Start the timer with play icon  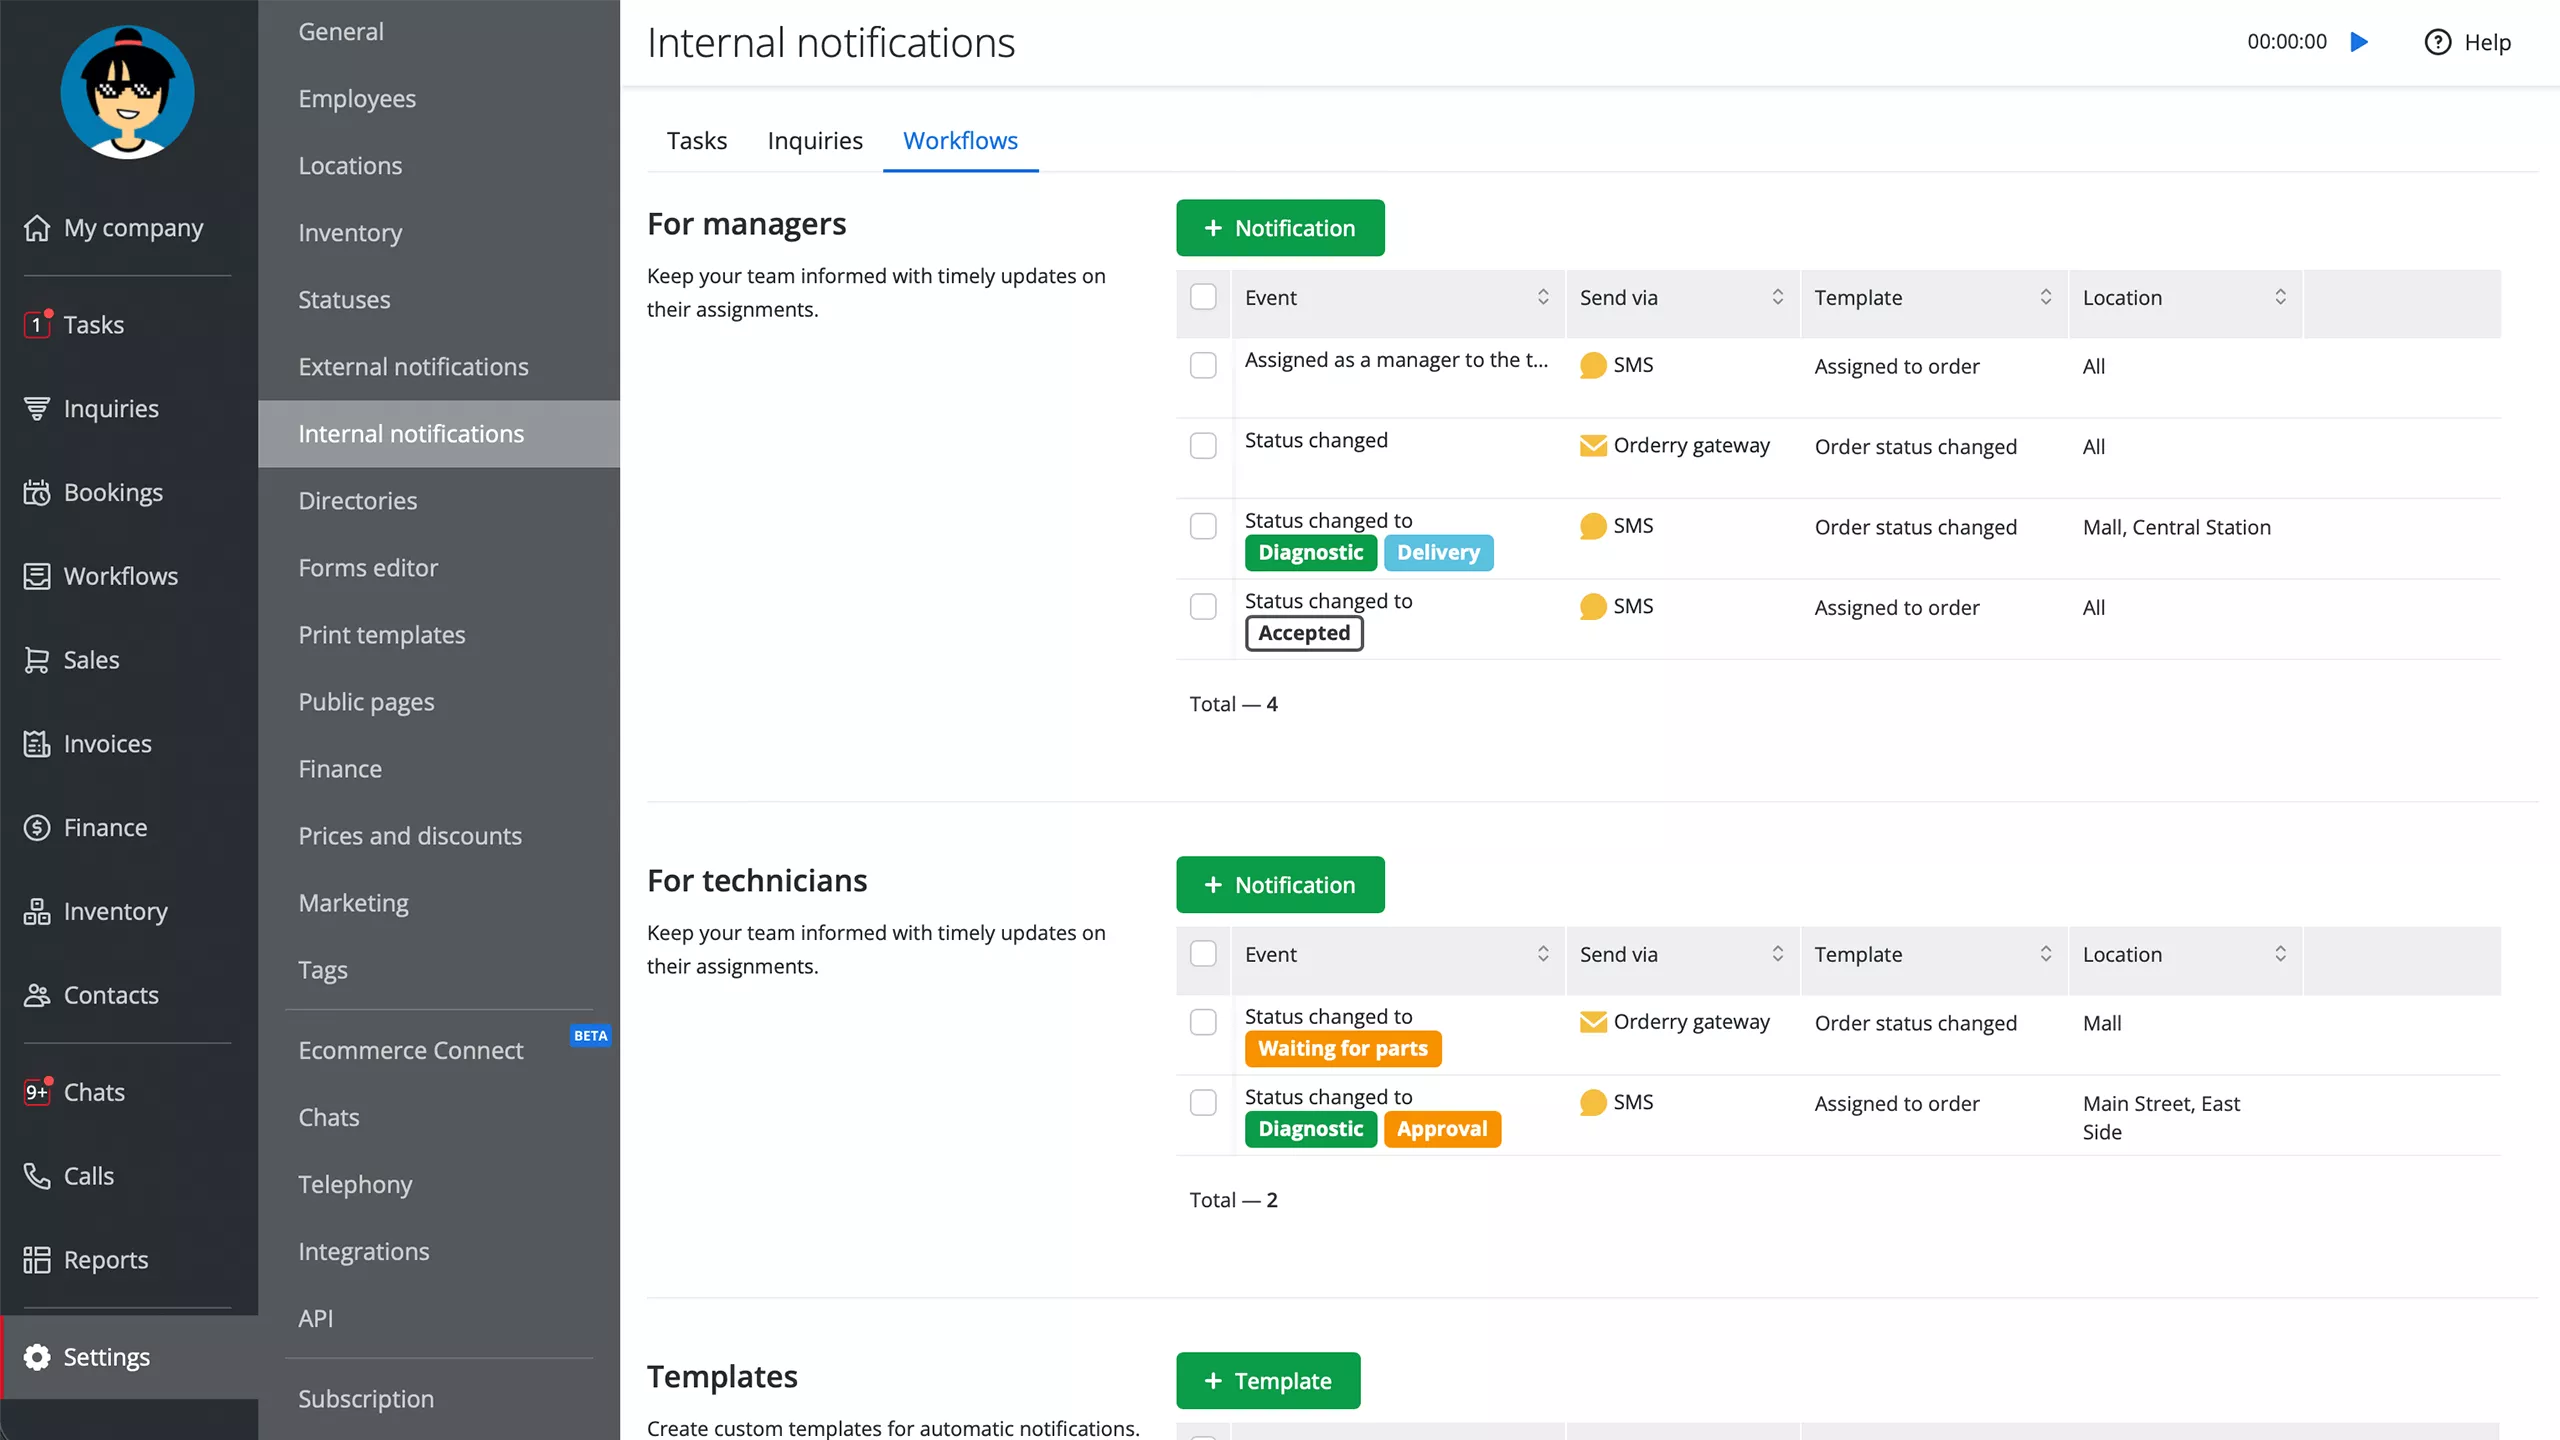coord(2359,42)
